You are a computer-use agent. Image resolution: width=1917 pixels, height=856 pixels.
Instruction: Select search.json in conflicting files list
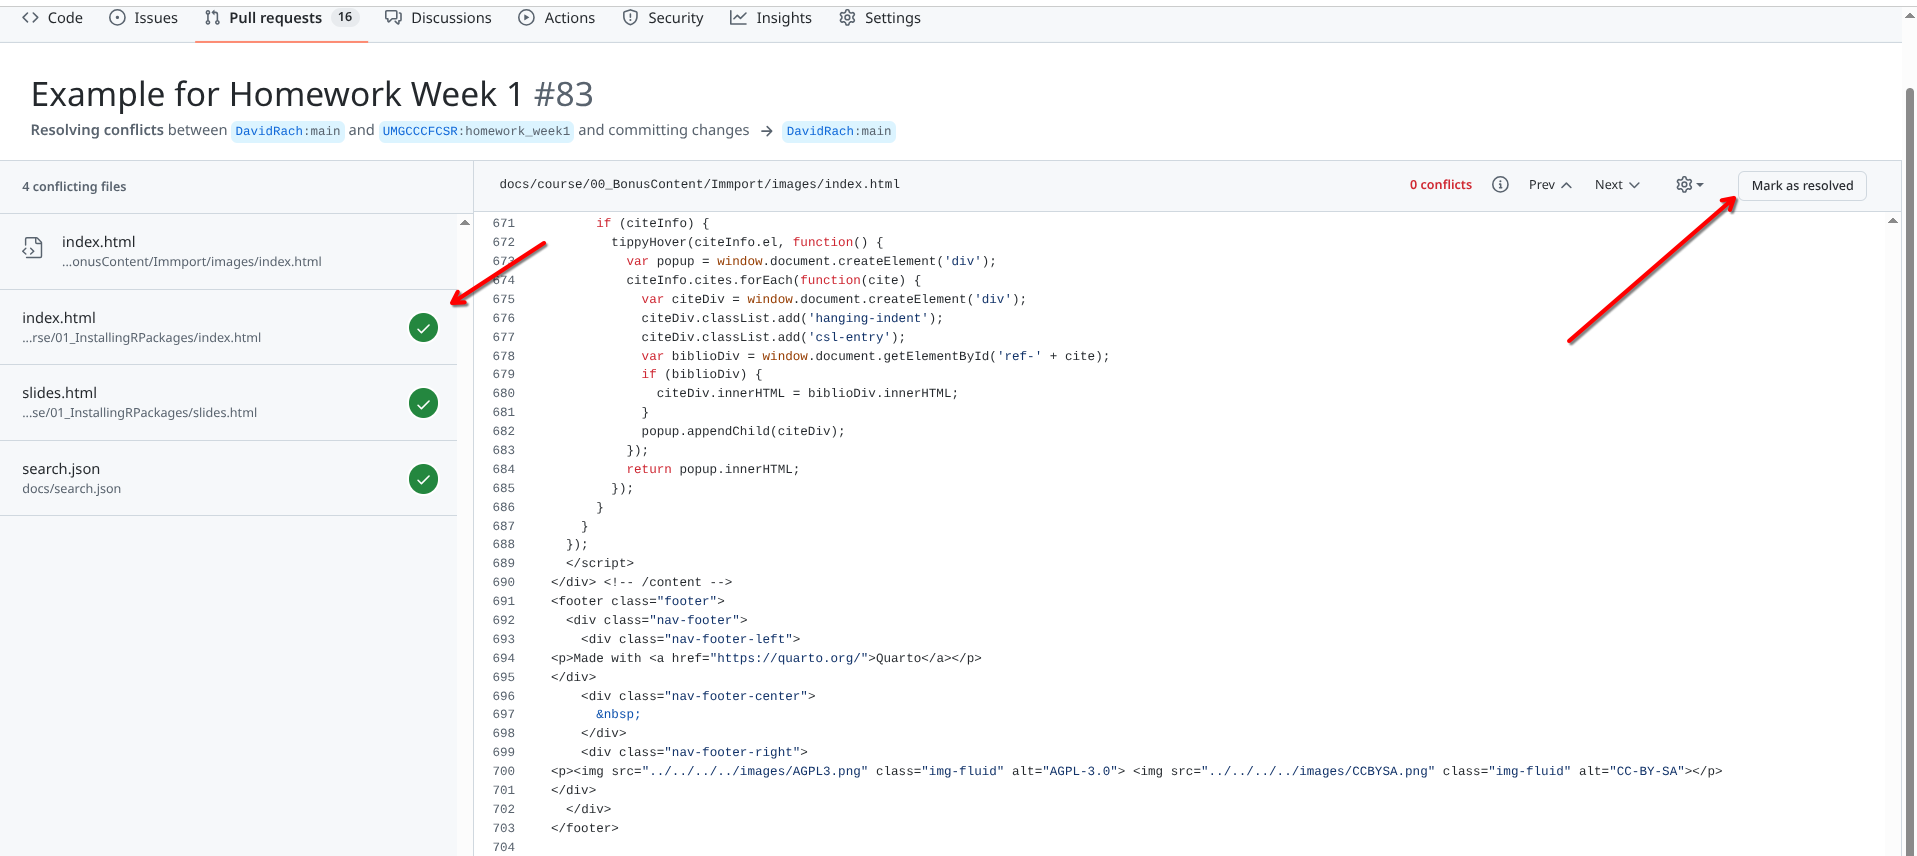tap(61, 469)
